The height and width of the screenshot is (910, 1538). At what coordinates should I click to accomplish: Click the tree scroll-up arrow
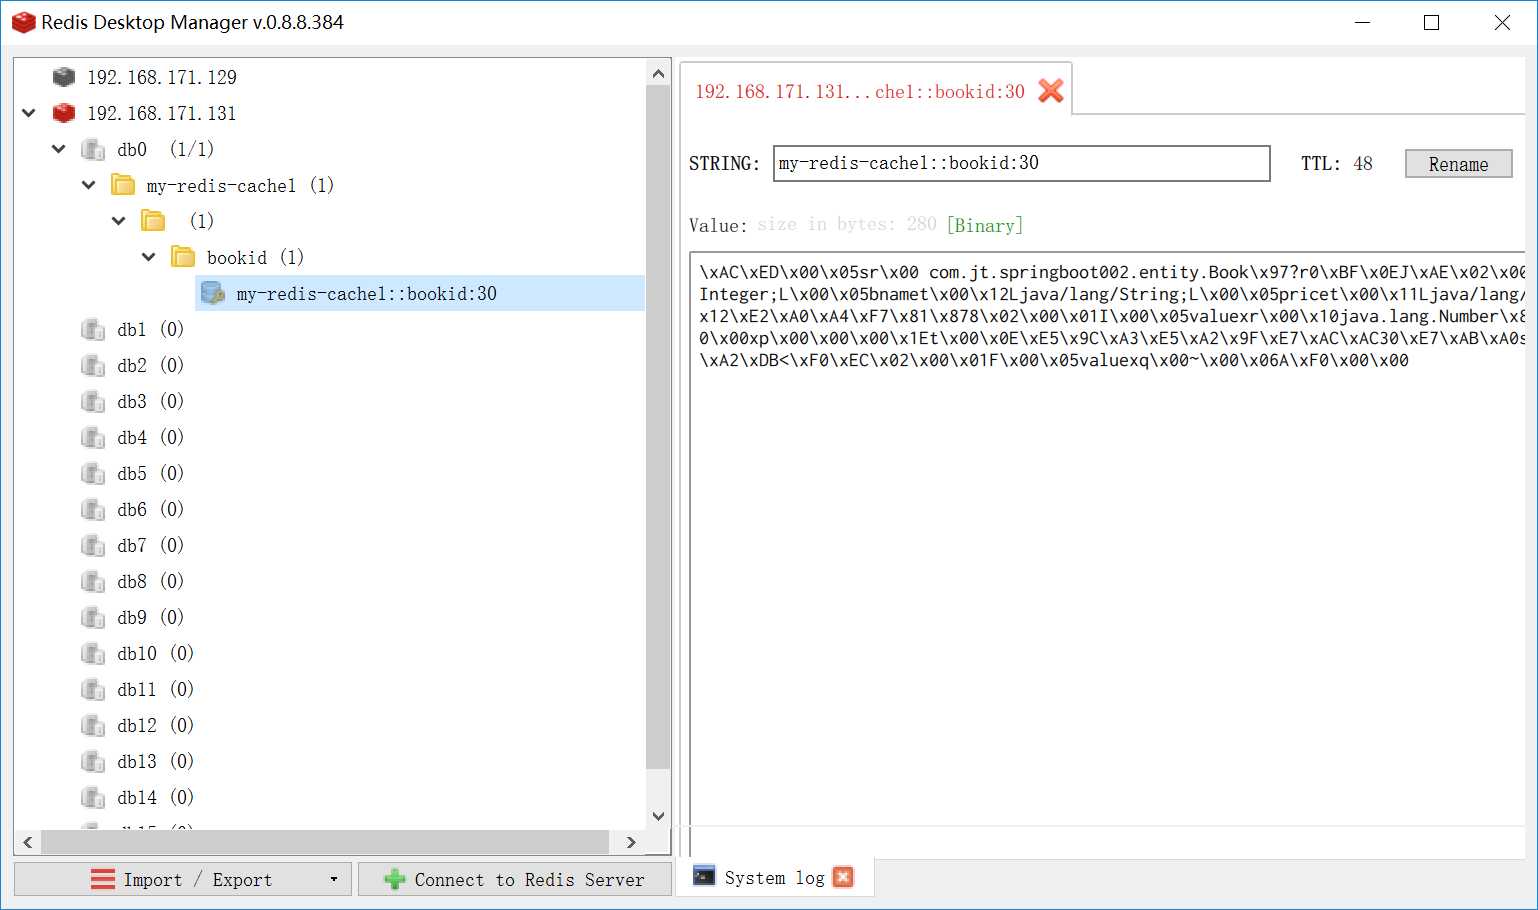click(x=658, y=73)
